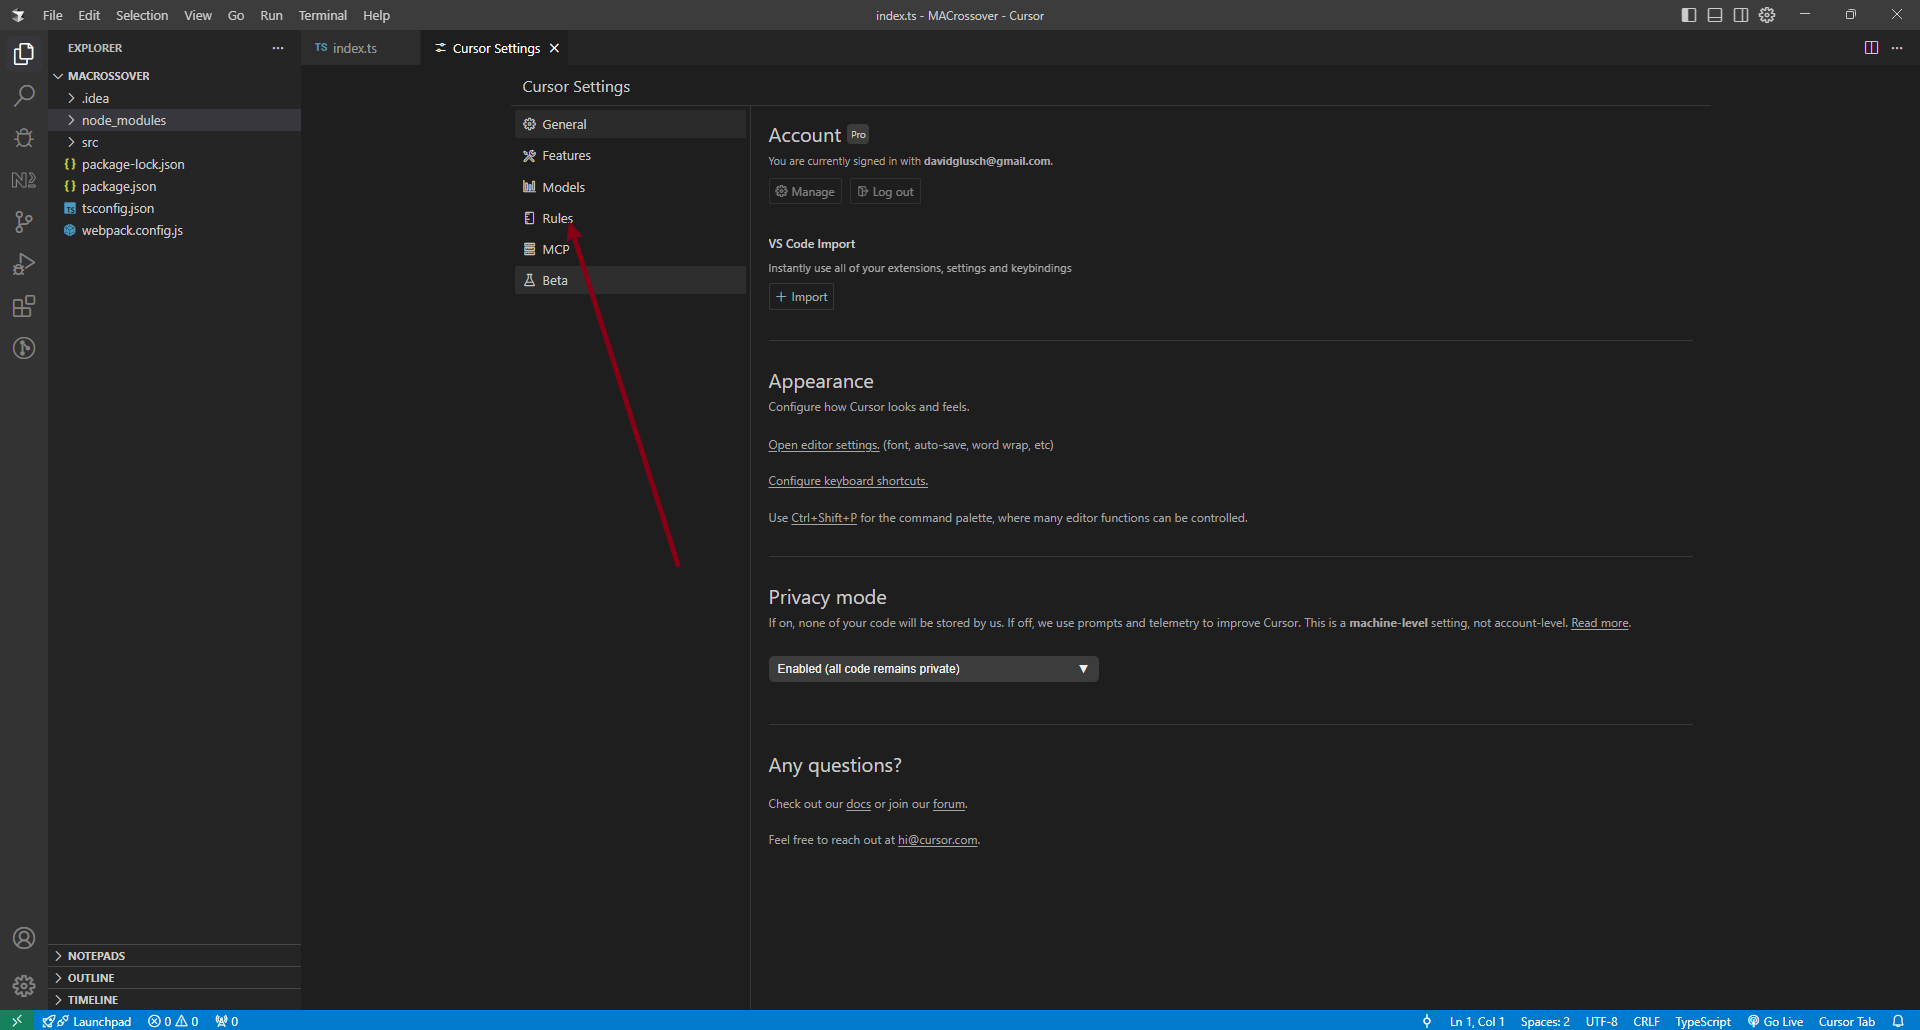Open the Privacy mode dropdown
This screenshot has height=1030, width=1920.
pyautogui.click(x=932, y=669)
